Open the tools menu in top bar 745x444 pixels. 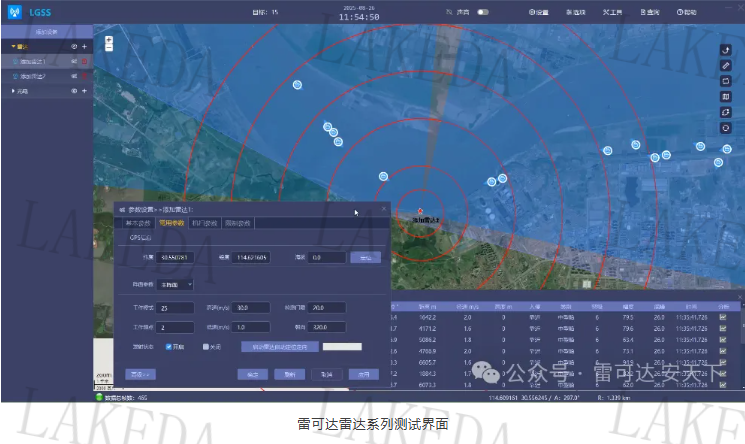click(x=612, y=12)
